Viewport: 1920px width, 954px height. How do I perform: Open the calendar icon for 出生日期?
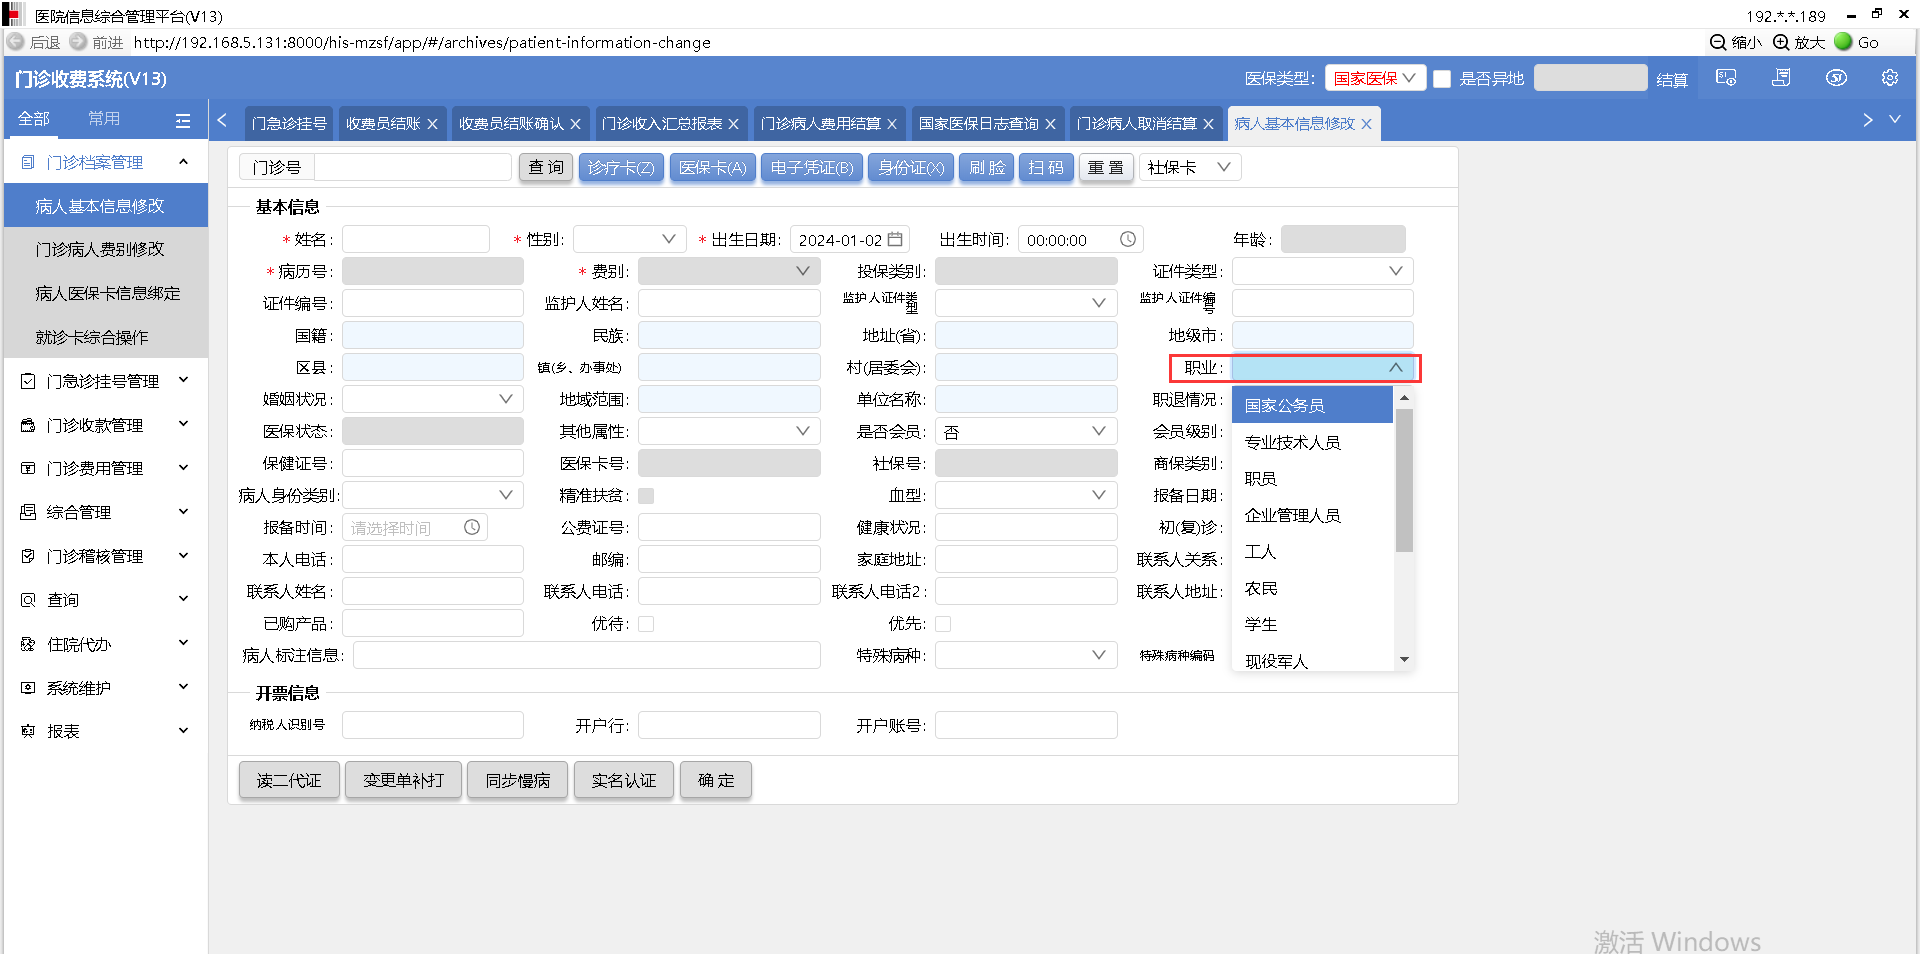pyautogui.click(x=895, y=239)
